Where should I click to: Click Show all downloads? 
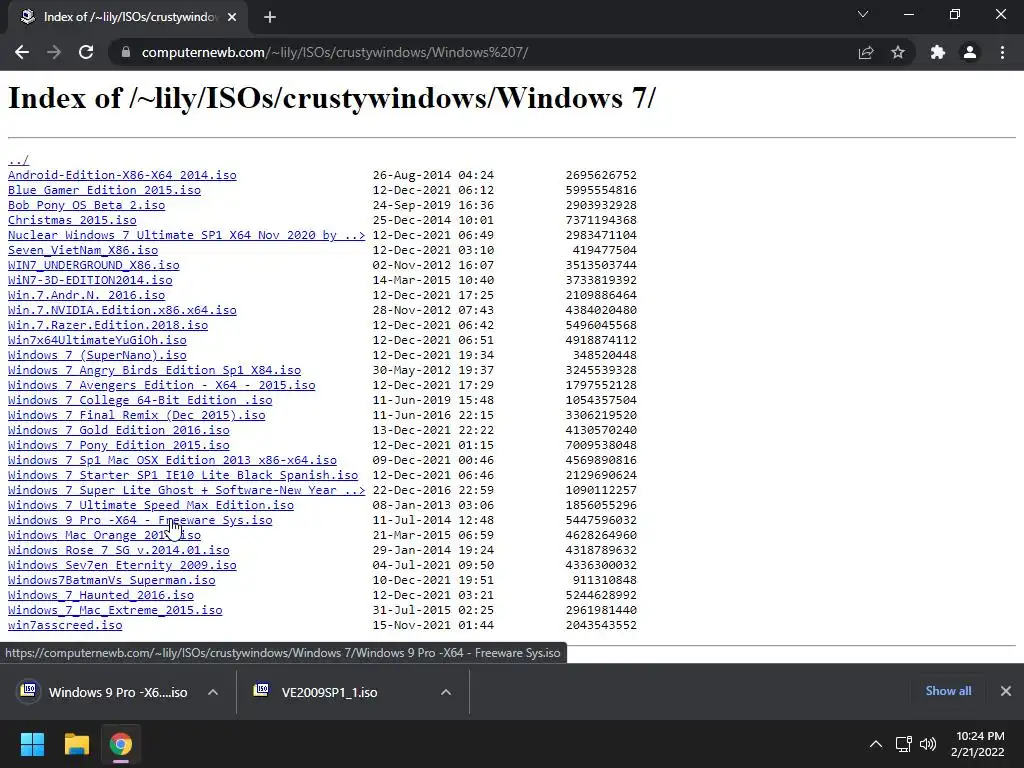tap(948, 691)
